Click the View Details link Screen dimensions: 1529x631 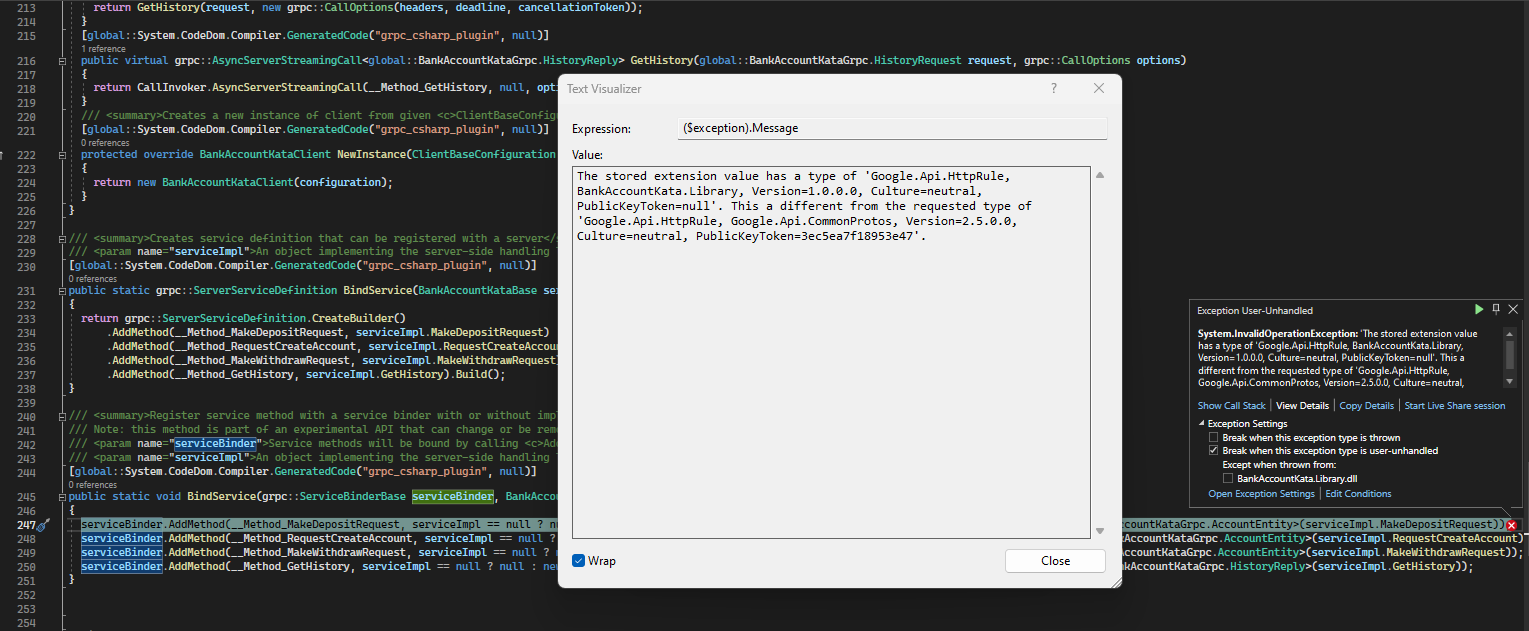click(x=1303, y=406)
